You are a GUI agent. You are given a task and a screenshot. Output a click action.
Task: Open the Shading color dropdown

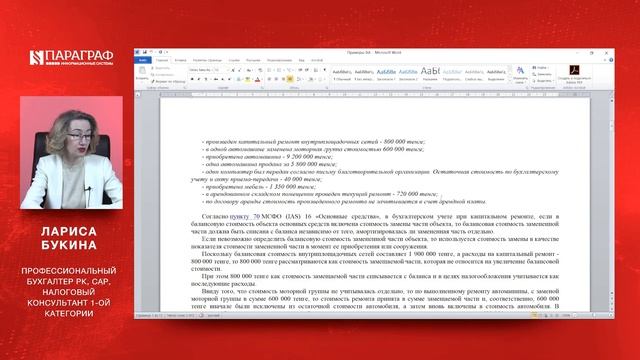311,79
